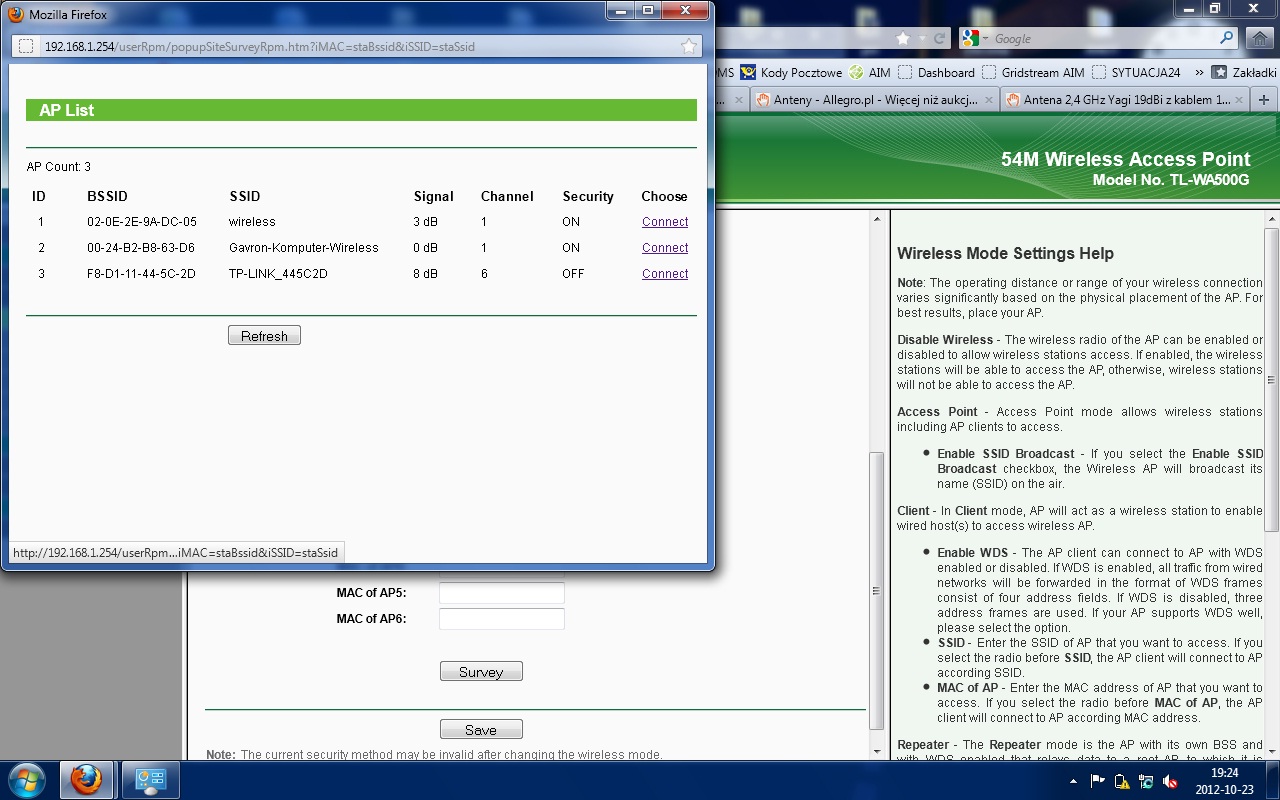Open the AIM bookmark with green icon
1280x800 pixels.
click(869, 72)
